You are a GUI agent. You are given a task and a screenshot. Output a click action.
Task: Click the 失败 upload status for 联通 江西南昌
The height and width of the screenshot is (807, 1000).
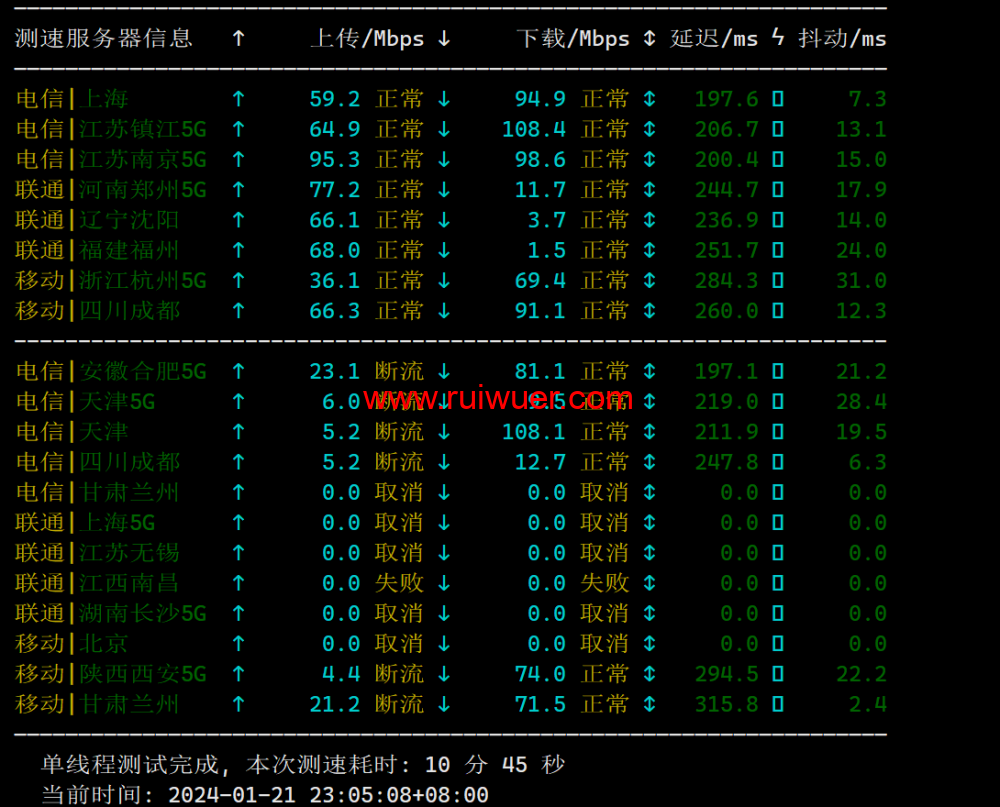(399, 583)
